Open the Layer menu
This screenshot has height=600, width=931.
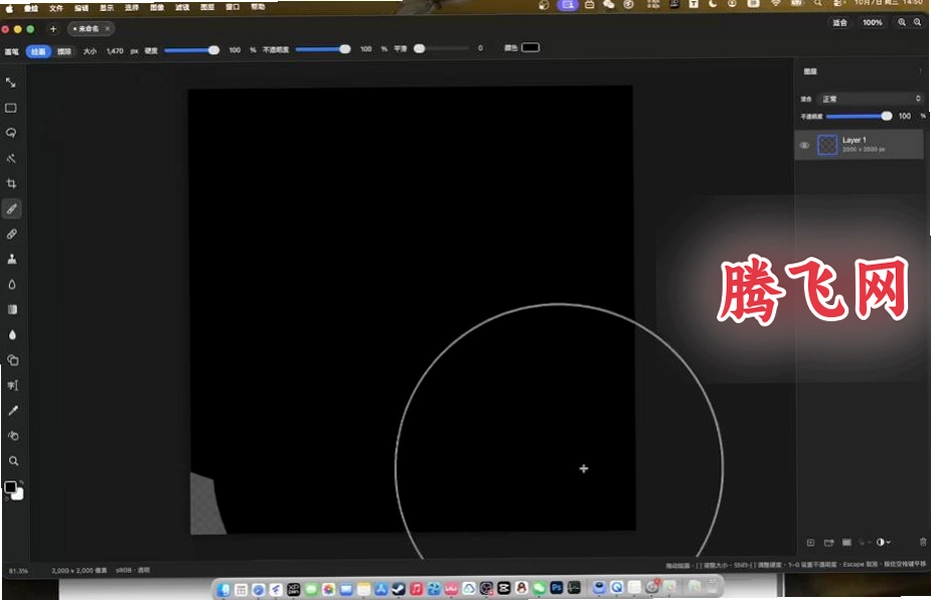click(207, 7)
